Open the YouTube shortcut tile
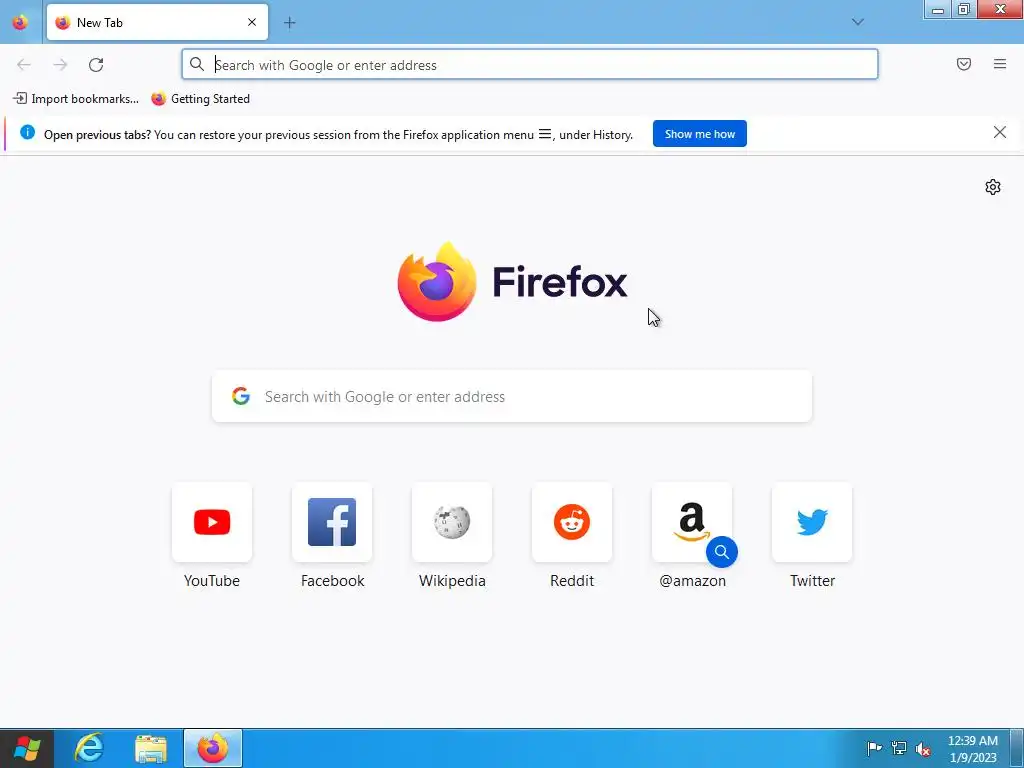This screenshot has width=1024, height=768. tap(212, 522)
